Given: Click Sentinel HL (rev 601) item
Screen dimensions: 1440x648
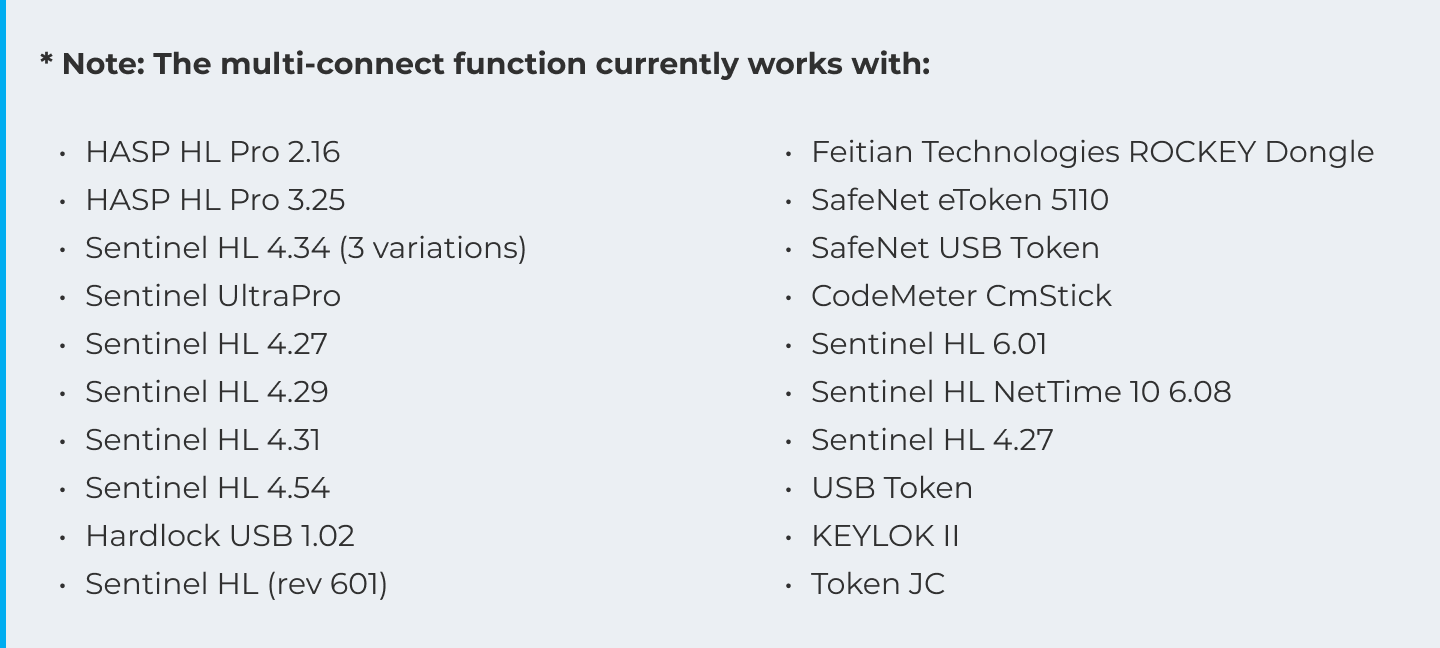Looking at the screenshot, I should point(236,584).
